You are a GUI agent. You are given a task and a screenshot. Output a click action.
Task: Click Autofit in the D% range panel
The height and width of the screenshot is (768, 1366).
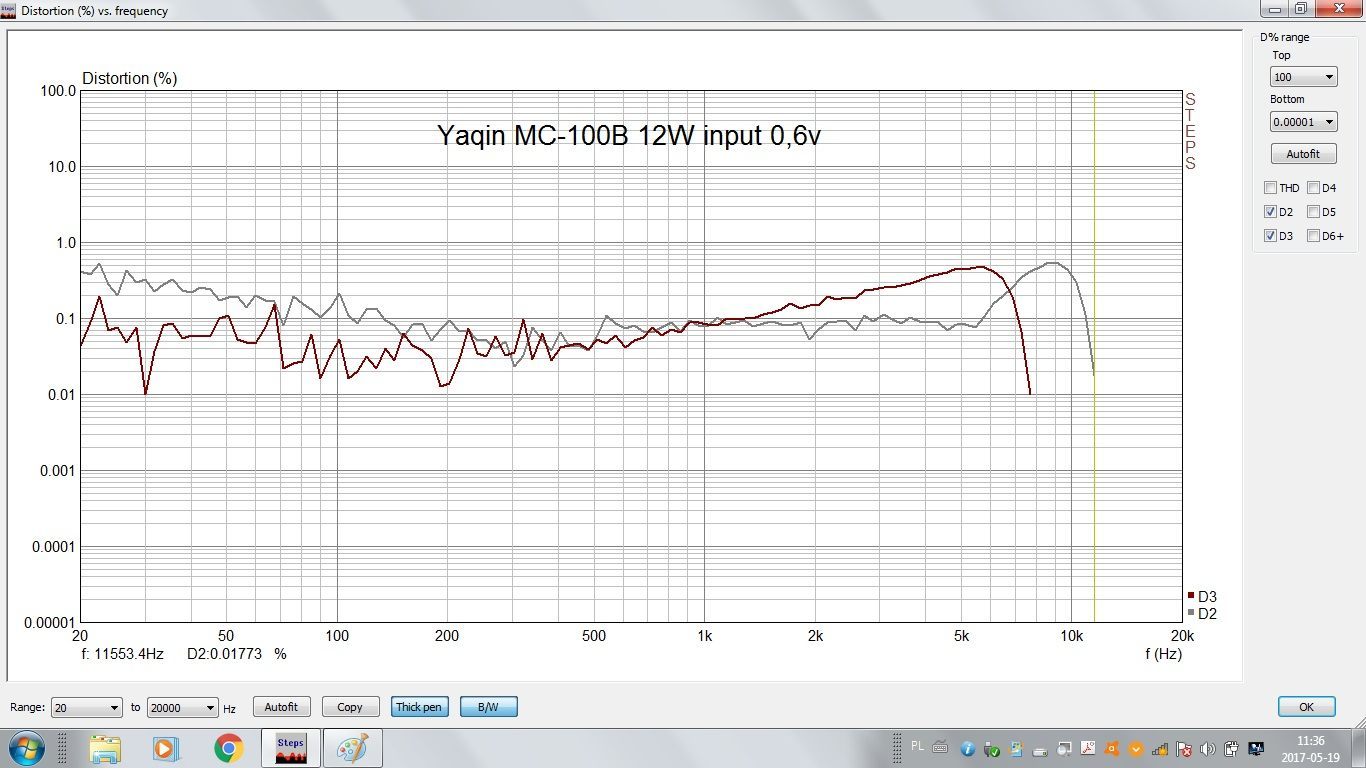(1303, 154)
